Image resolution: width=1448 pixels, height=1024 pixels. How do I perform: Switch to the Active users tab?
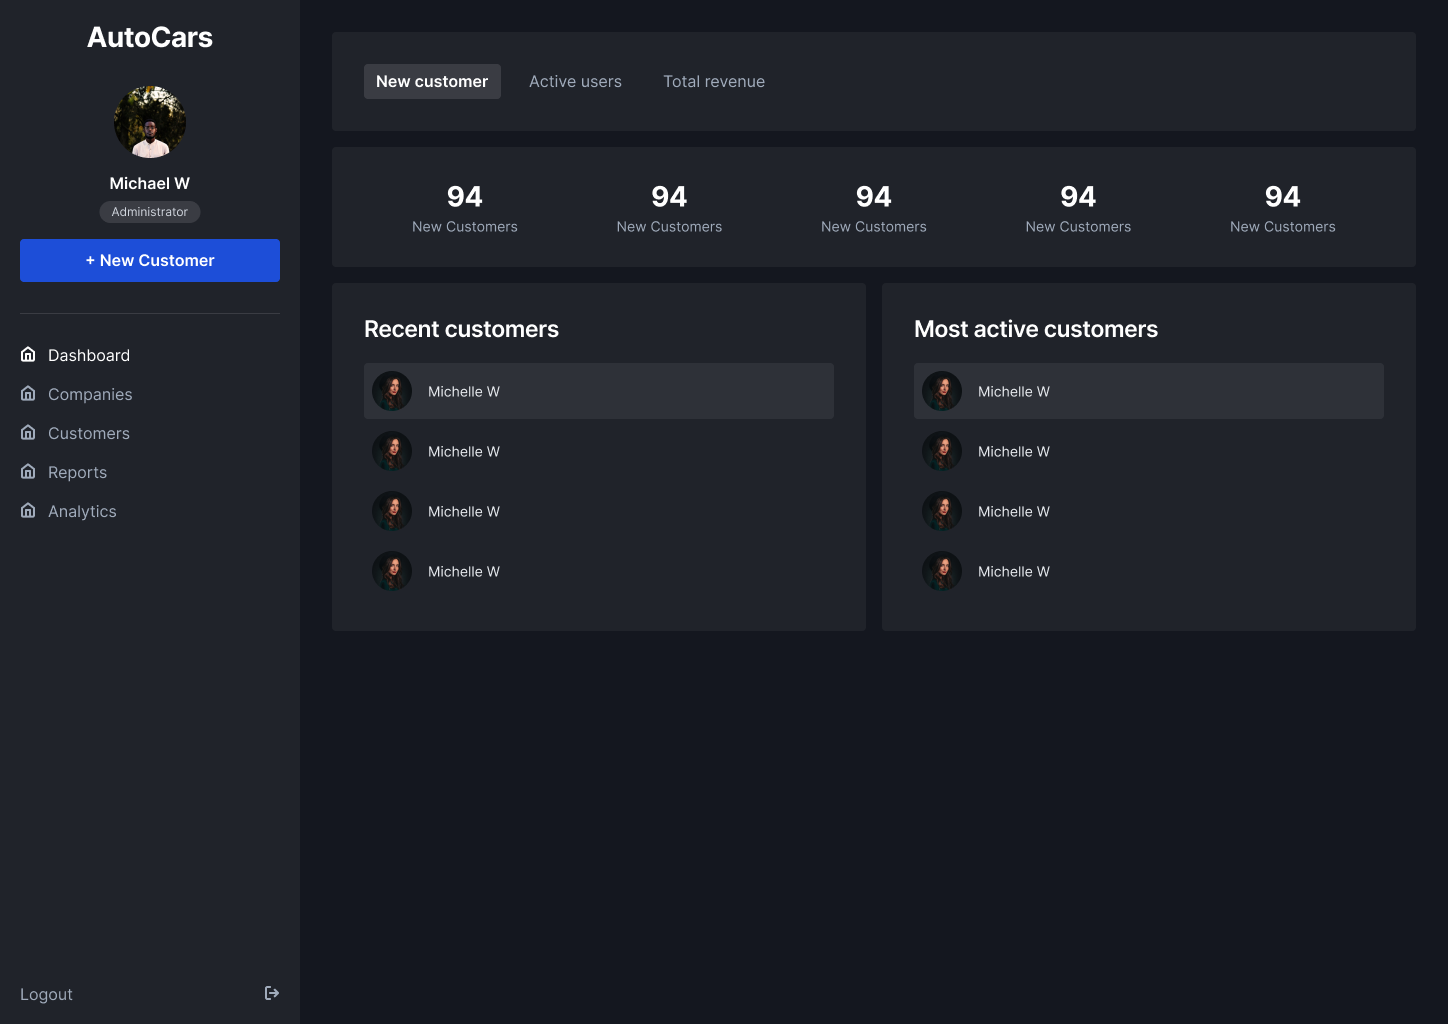pos(575,82)
